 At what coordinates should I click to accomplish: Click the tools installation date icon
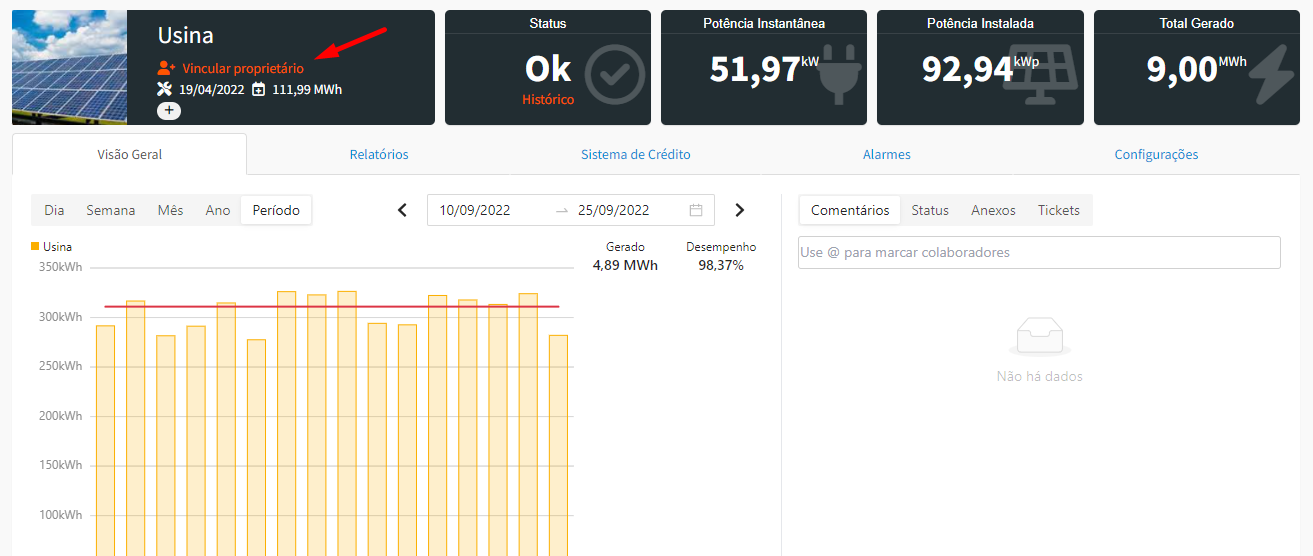click(166, 89)
